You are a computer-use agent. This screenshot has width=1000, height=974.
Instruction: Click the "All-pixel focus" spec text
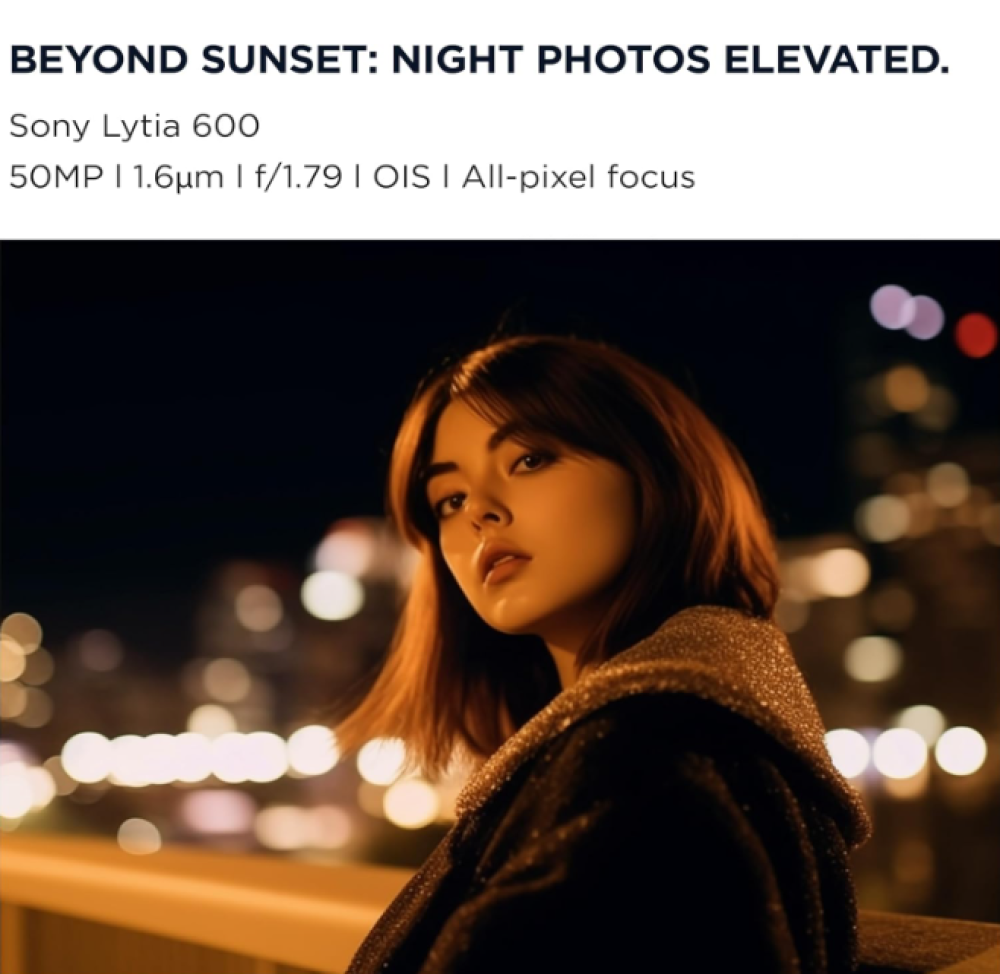(x=578, y=177)
